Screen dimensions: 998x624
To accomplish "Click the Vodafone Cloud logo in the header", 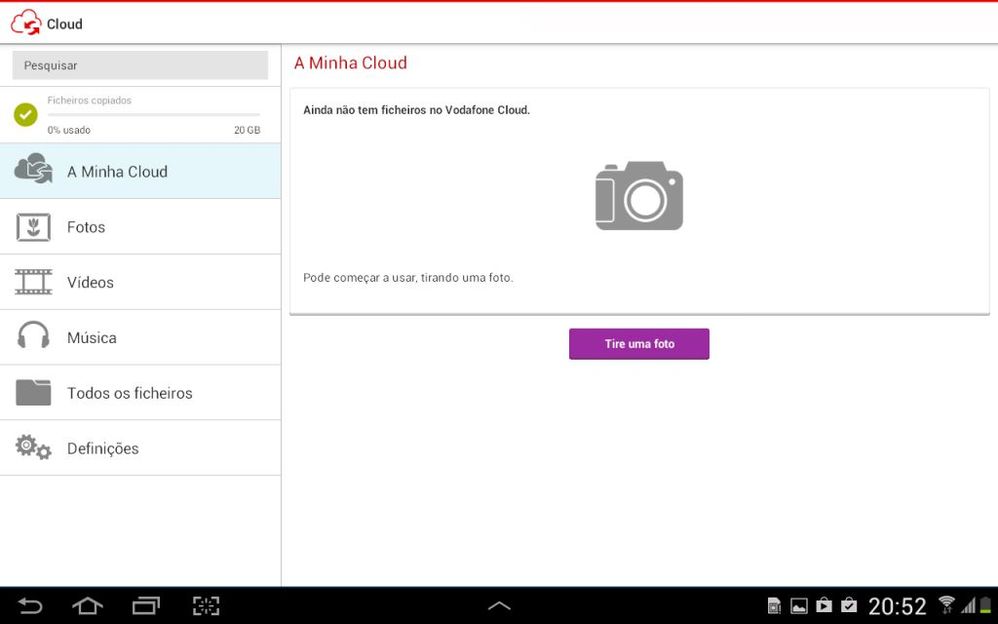I will (x=27, y=20).
